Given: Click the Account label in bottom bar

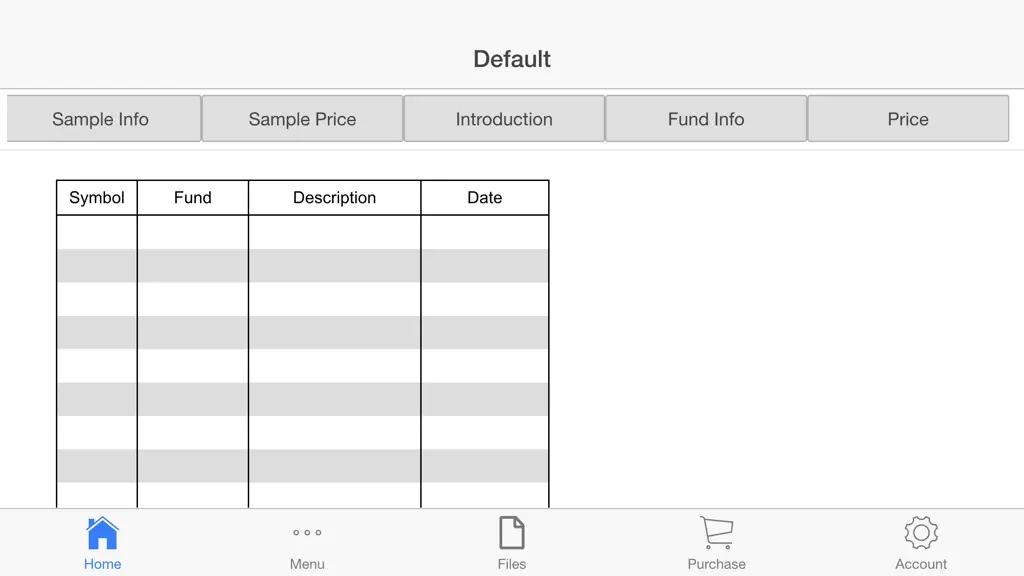Looking at the screenshot, I should click(921, 564).
